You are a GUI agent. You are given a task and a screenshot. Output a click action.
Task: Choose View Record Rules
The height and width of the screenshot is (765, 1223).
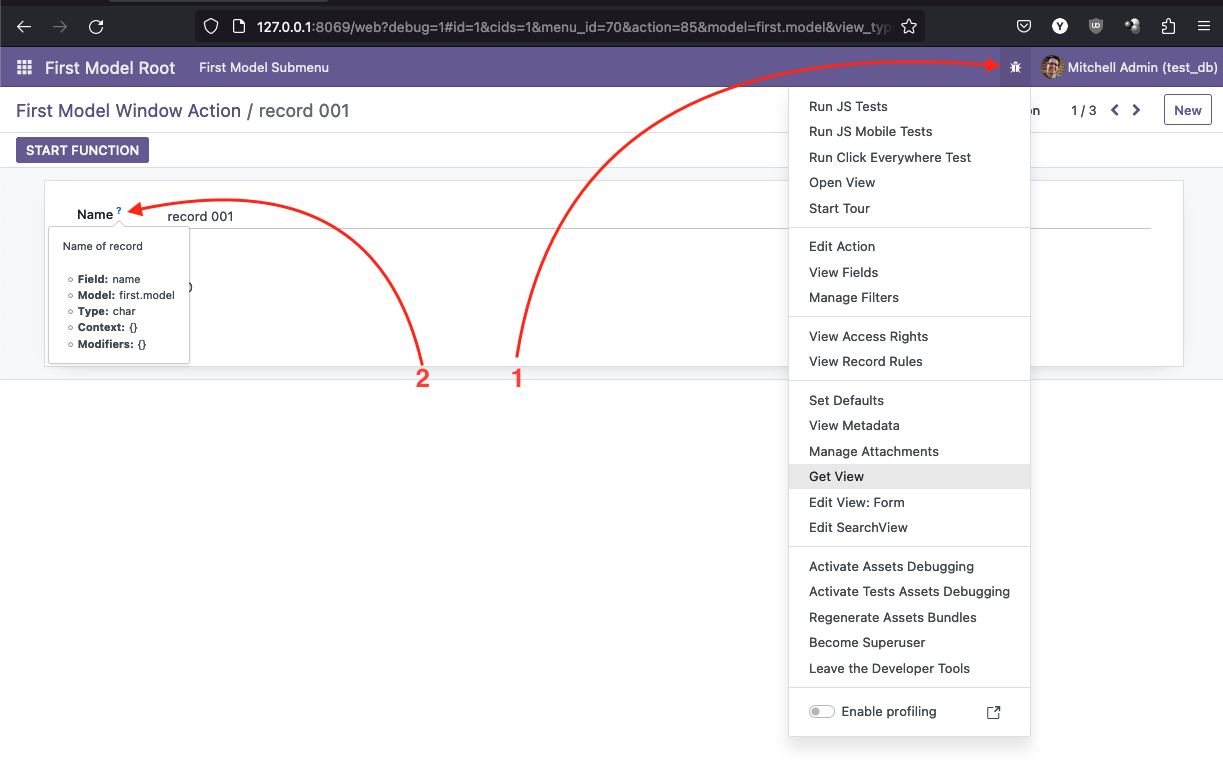point(866,361)
